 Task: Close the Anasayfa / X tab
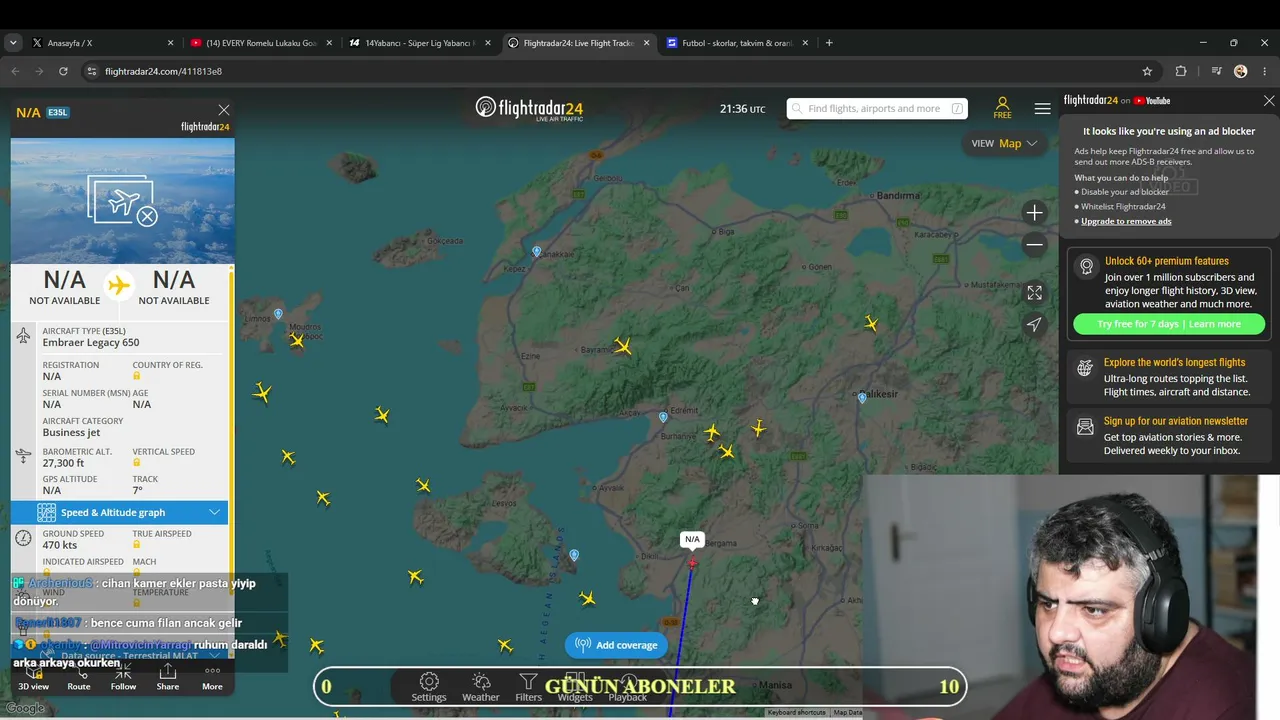(x=170, y=43)
